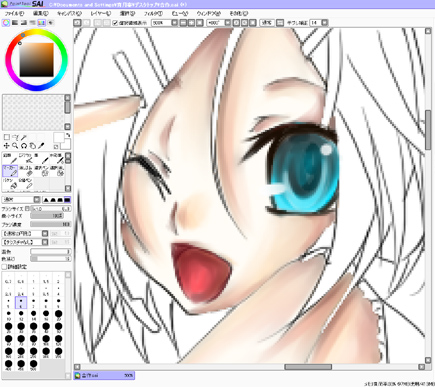Open the brush blending mode dropdown

point(21,200)
